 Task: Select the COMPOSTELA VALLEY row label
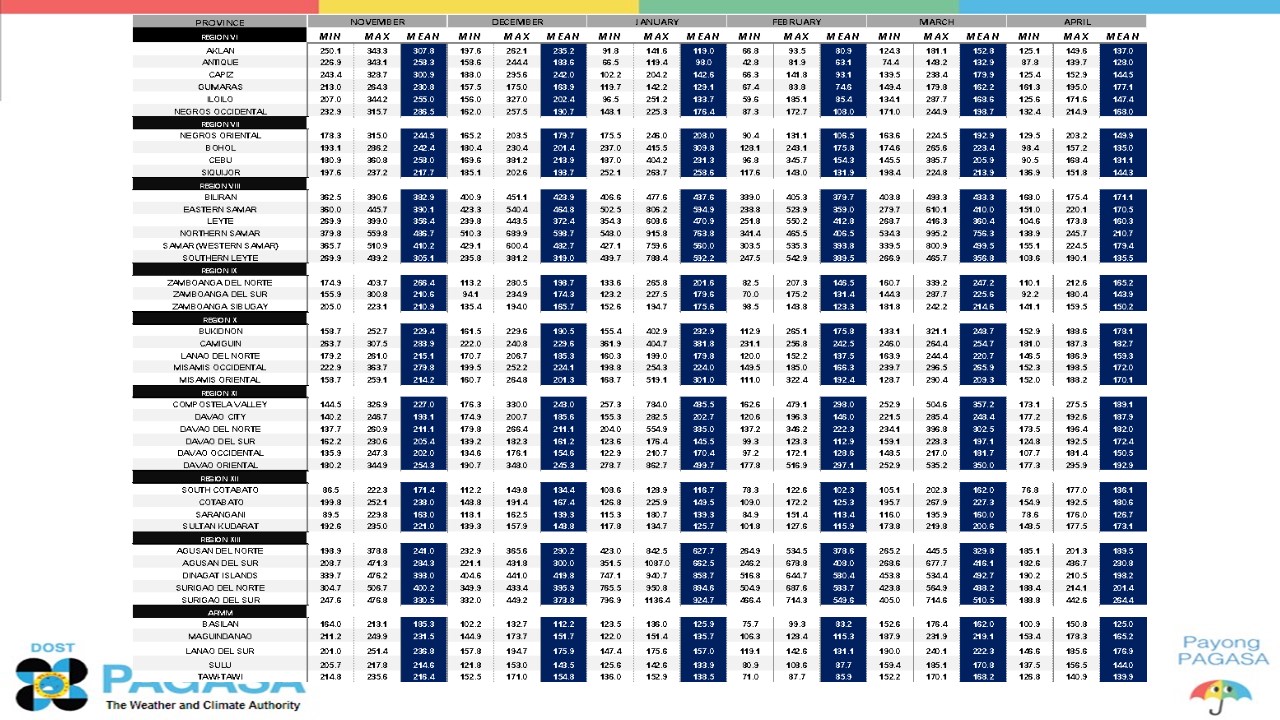coord(220,404)
